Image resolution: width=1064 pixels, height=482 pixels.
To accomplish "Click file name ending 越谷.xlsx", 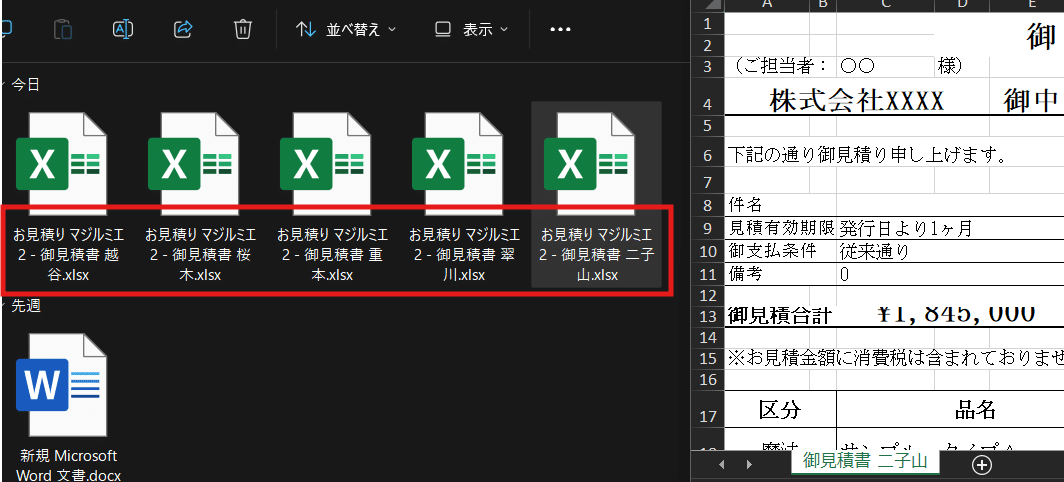I will [69, 255].
